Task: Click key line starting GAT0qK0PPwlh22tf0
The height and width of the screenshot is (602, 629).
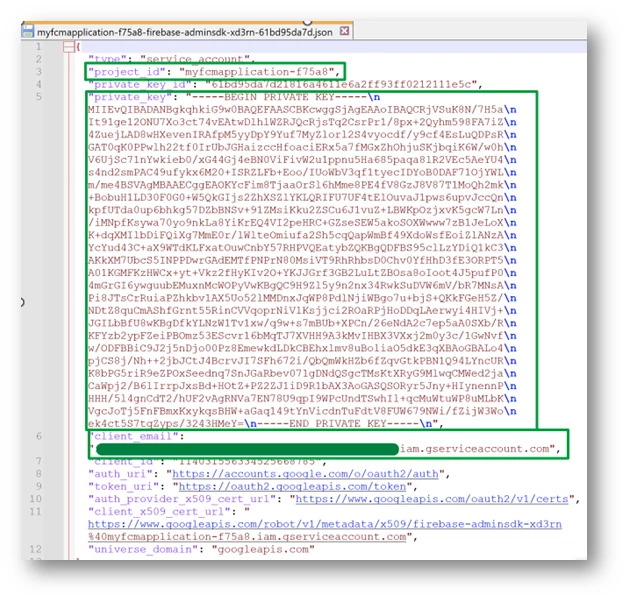Action: coord(302,147)
